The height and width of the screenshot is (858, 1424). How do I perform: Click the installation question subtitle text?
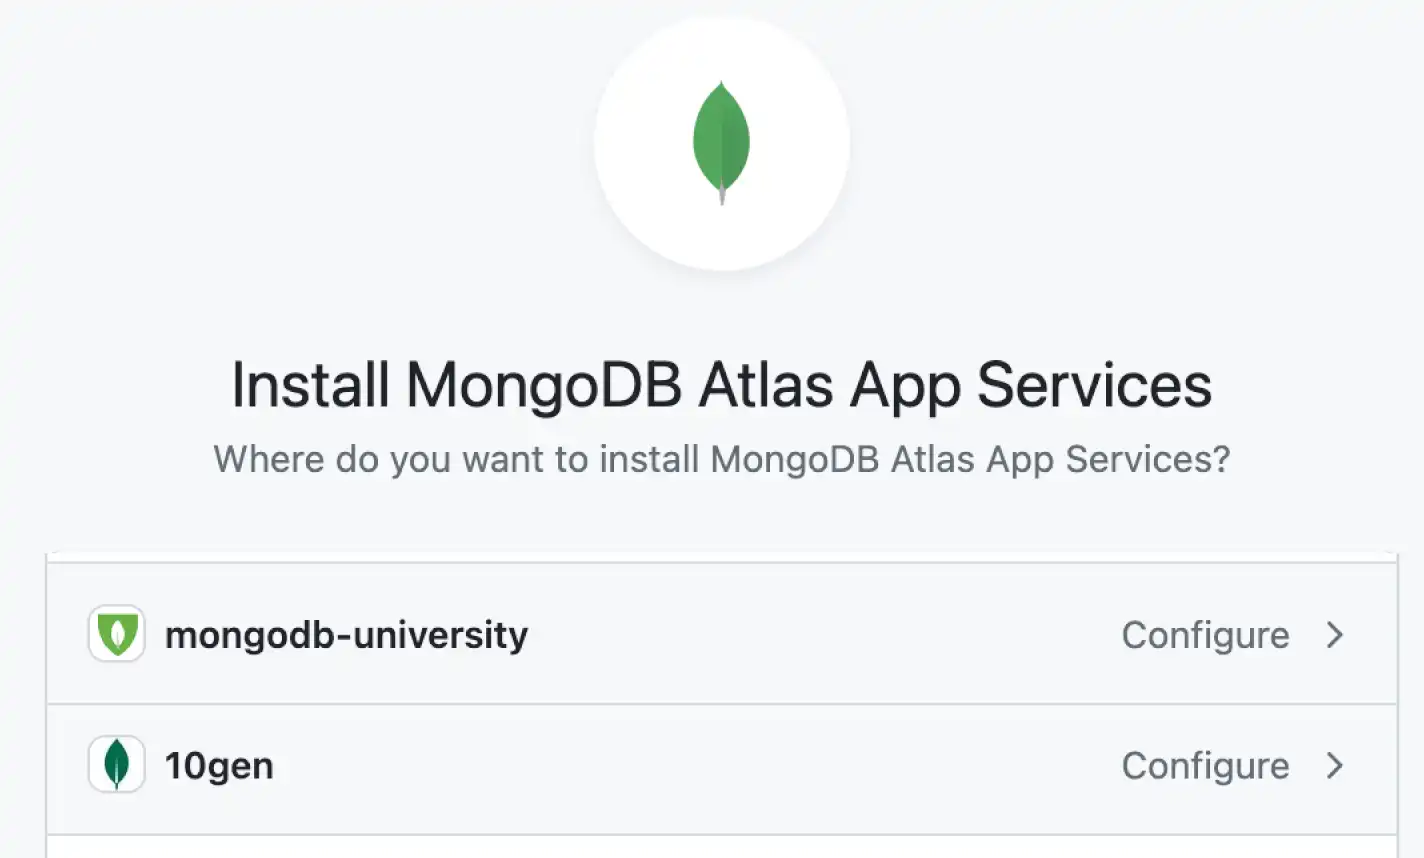[x=720, y=459]
